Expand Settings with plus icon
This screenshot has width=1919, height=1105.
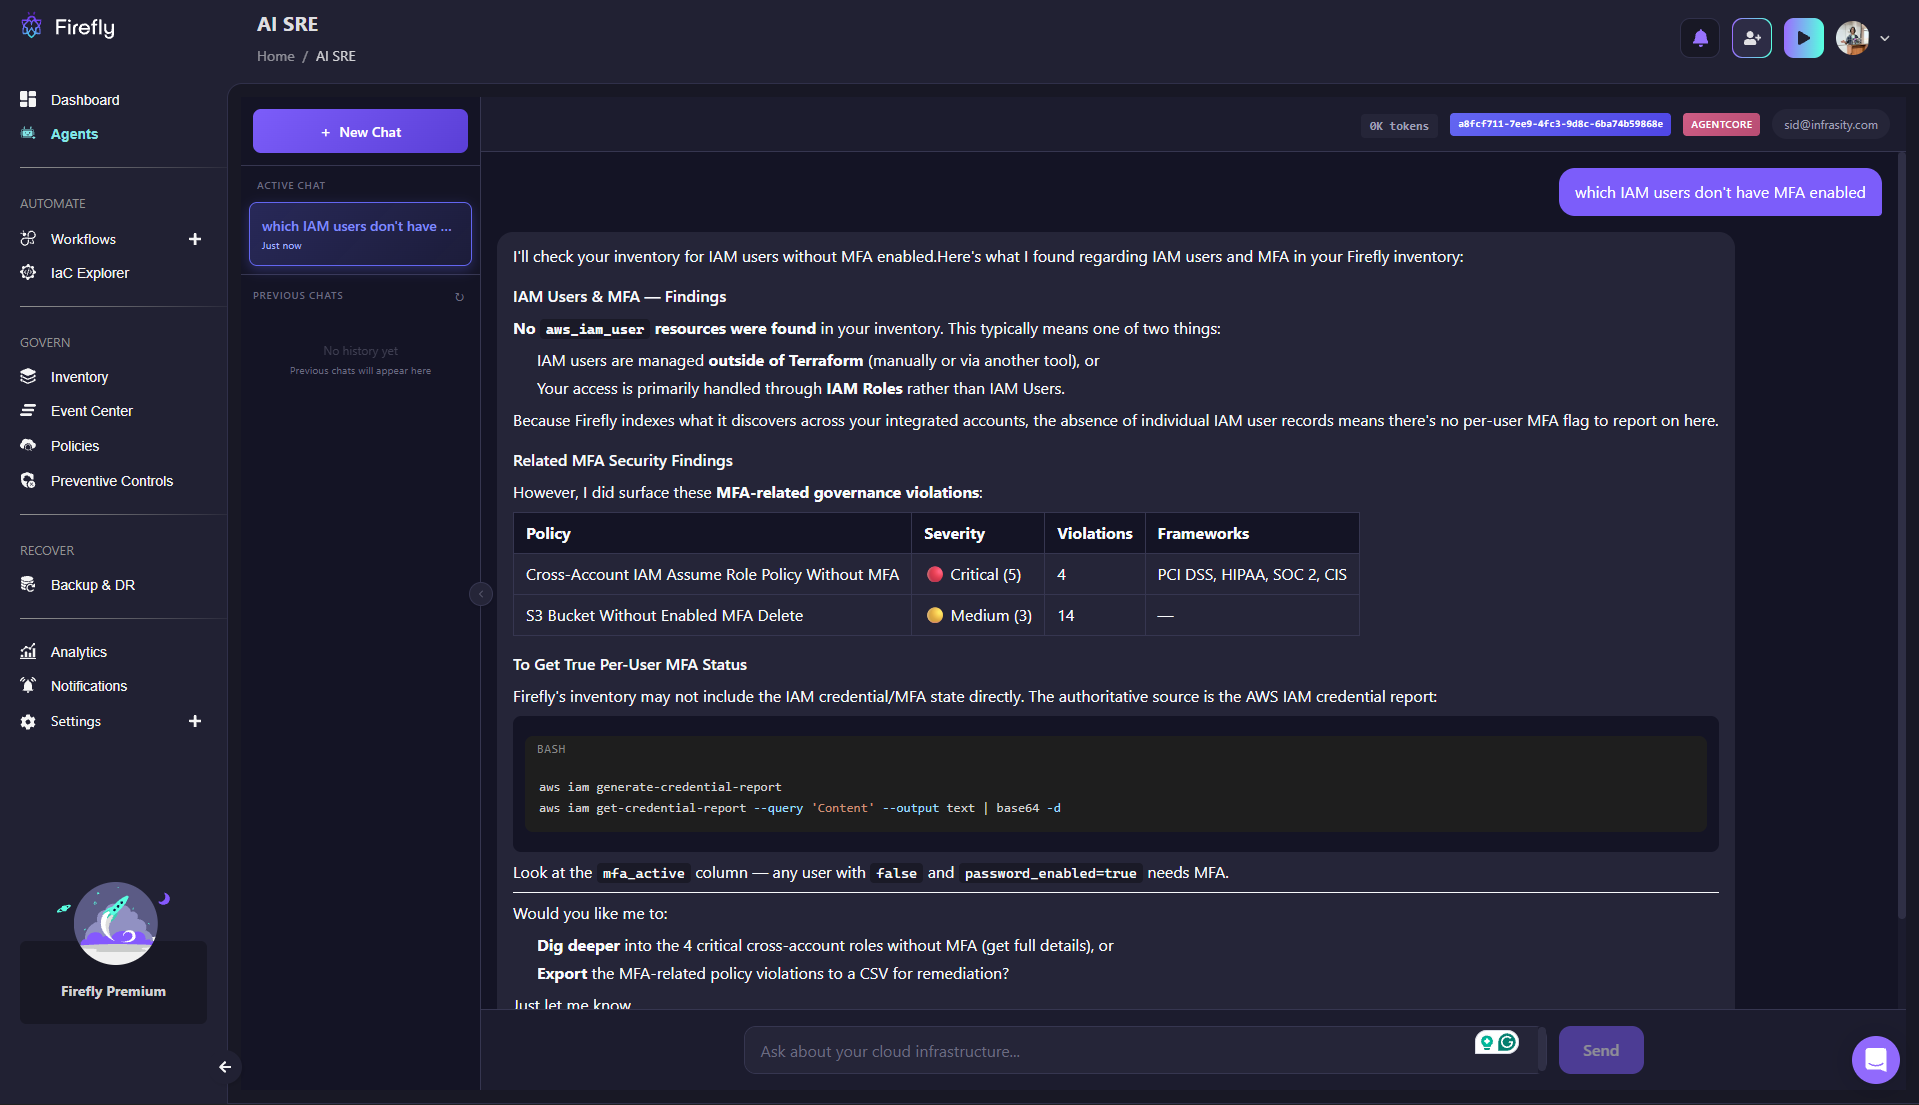[x=195, y=721]
